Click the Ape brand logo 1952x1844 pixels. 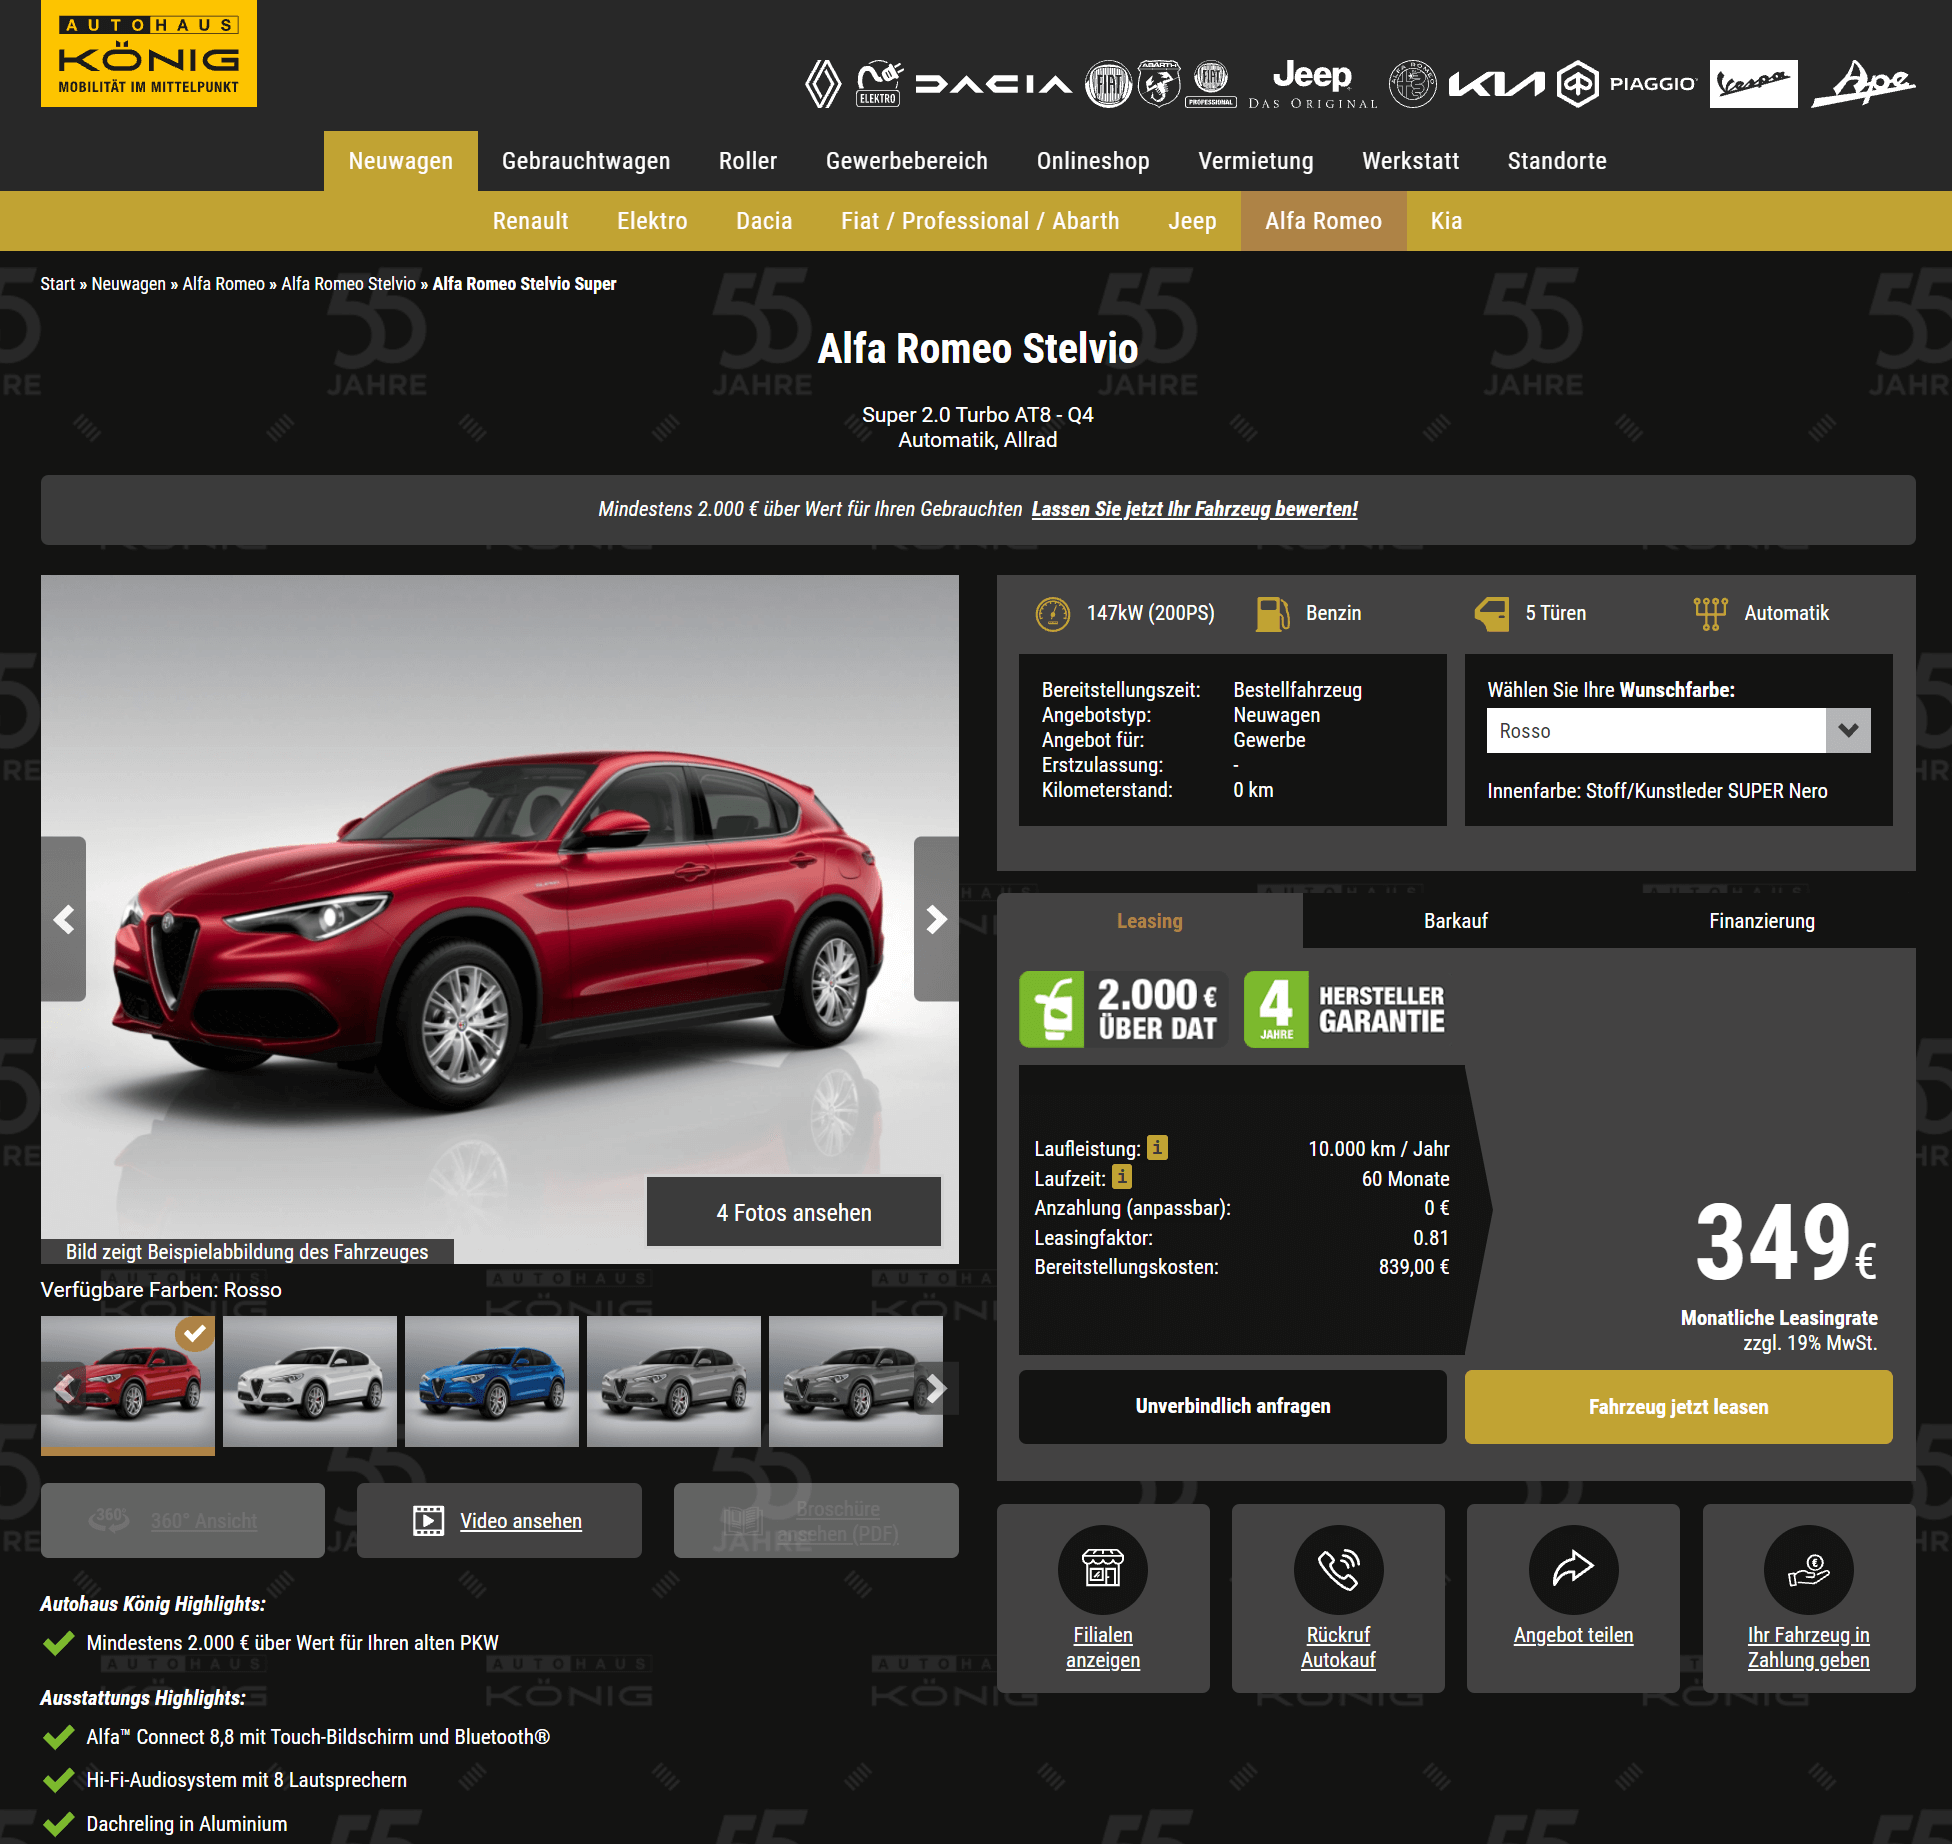pyautogui.click(x=1863, y=83)
